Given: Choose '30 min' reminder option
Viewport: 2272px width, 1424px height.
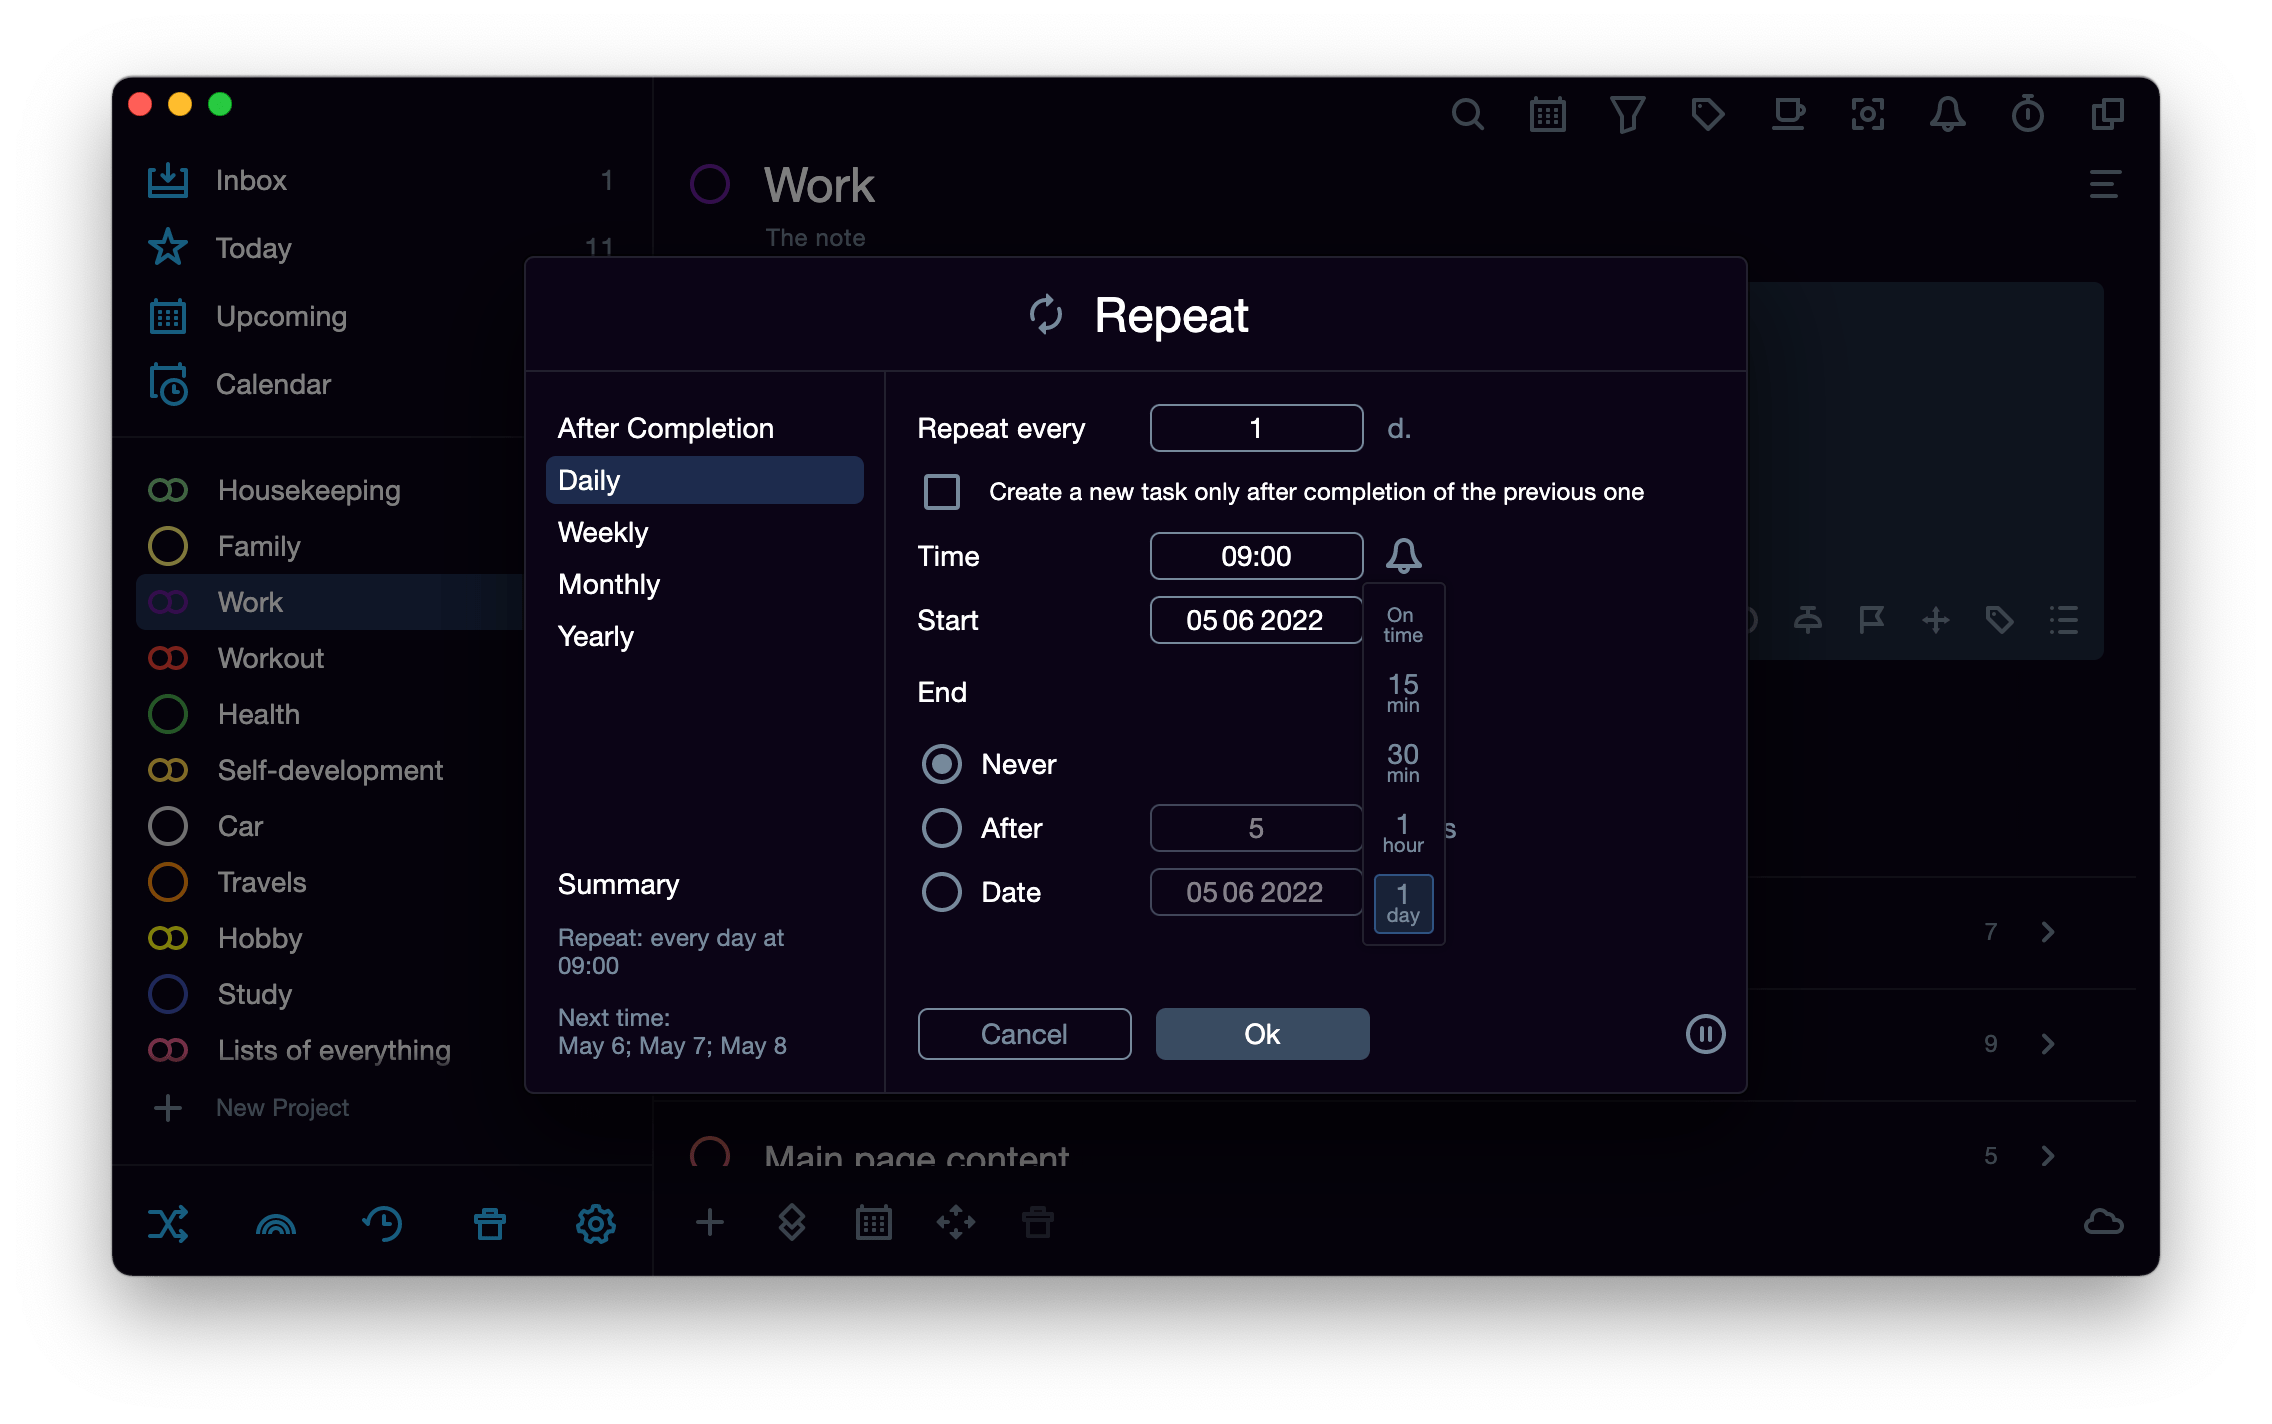Looking at the screenshot, I should click(x=1402, y=762).
